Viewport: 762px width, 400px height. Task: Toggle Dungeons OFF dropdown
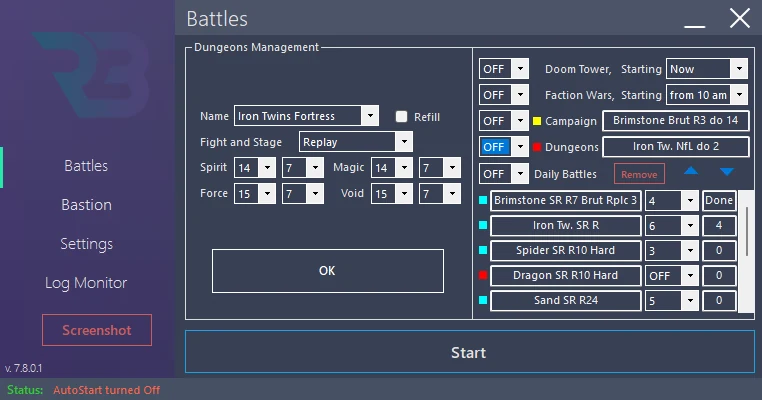[504, 147]
